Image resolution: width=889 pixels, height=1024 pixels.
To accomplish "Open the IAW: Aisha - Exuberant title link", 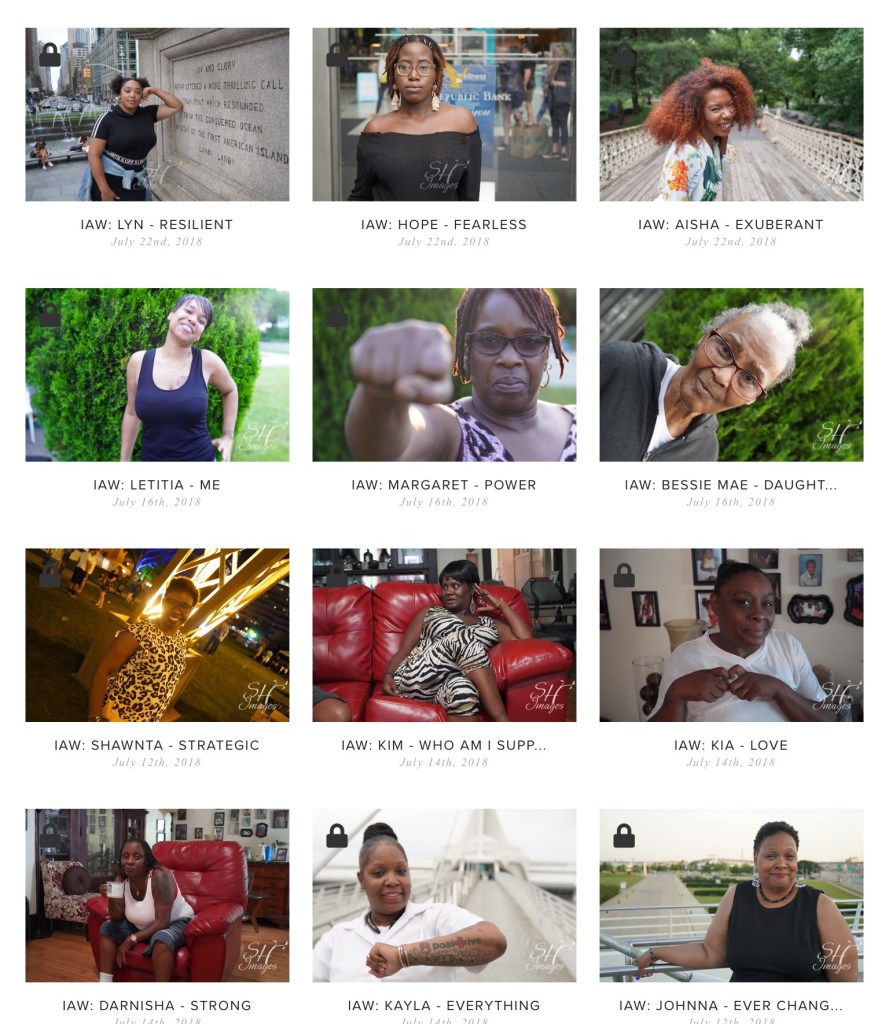I will click(731, 225).
